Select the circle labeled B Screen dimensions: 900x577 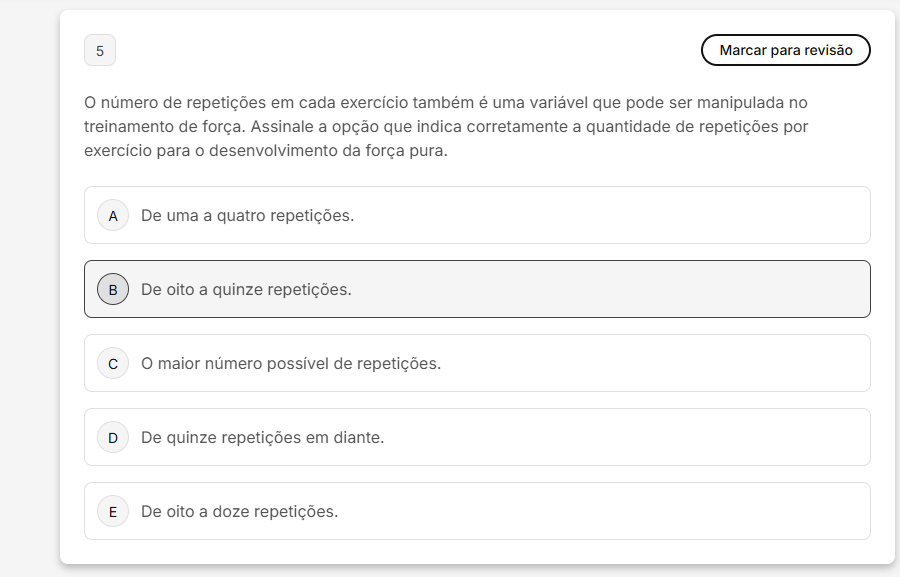[x=113, y=289]
